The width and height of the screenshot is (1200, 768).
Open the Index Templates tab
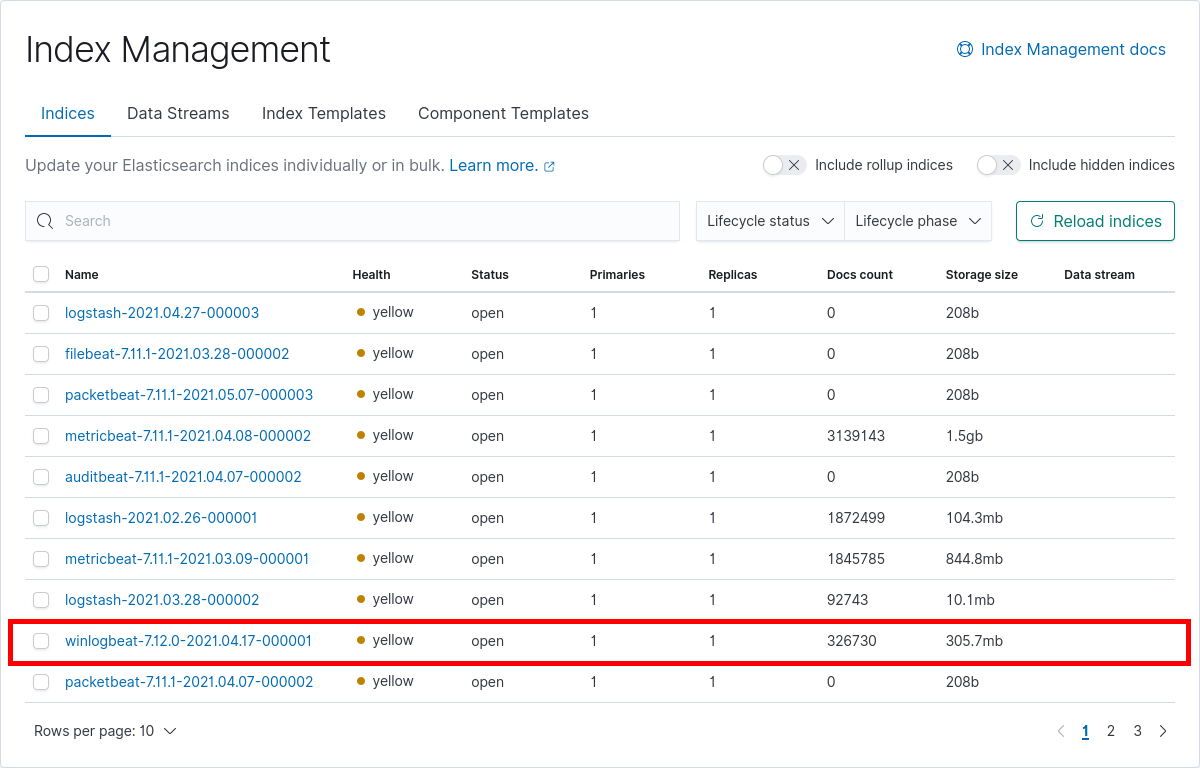click(x=324, y=113)
